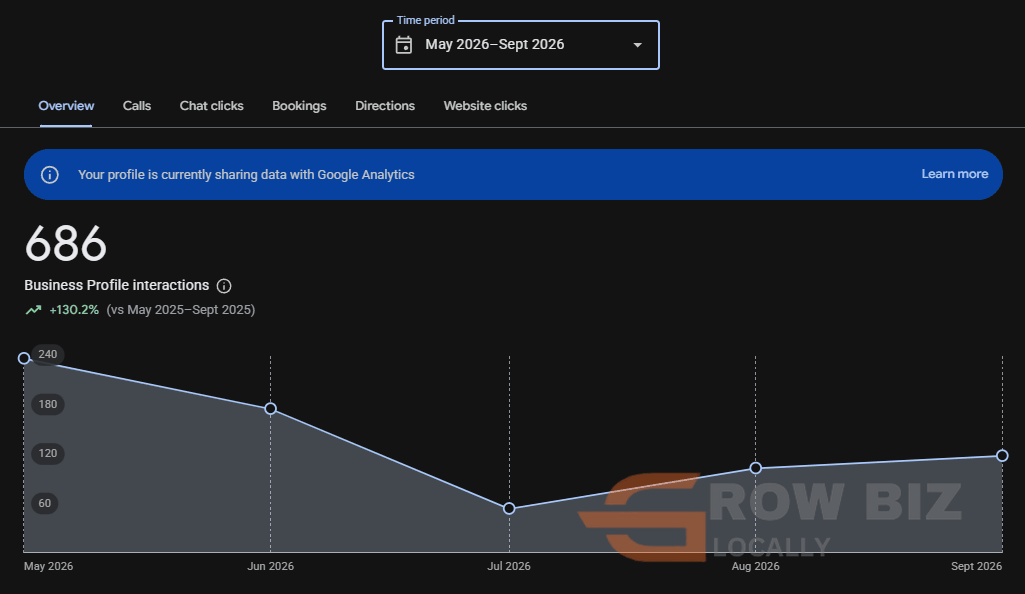
Task: Select the Aug 2026 data point
Action: (756, 468)
